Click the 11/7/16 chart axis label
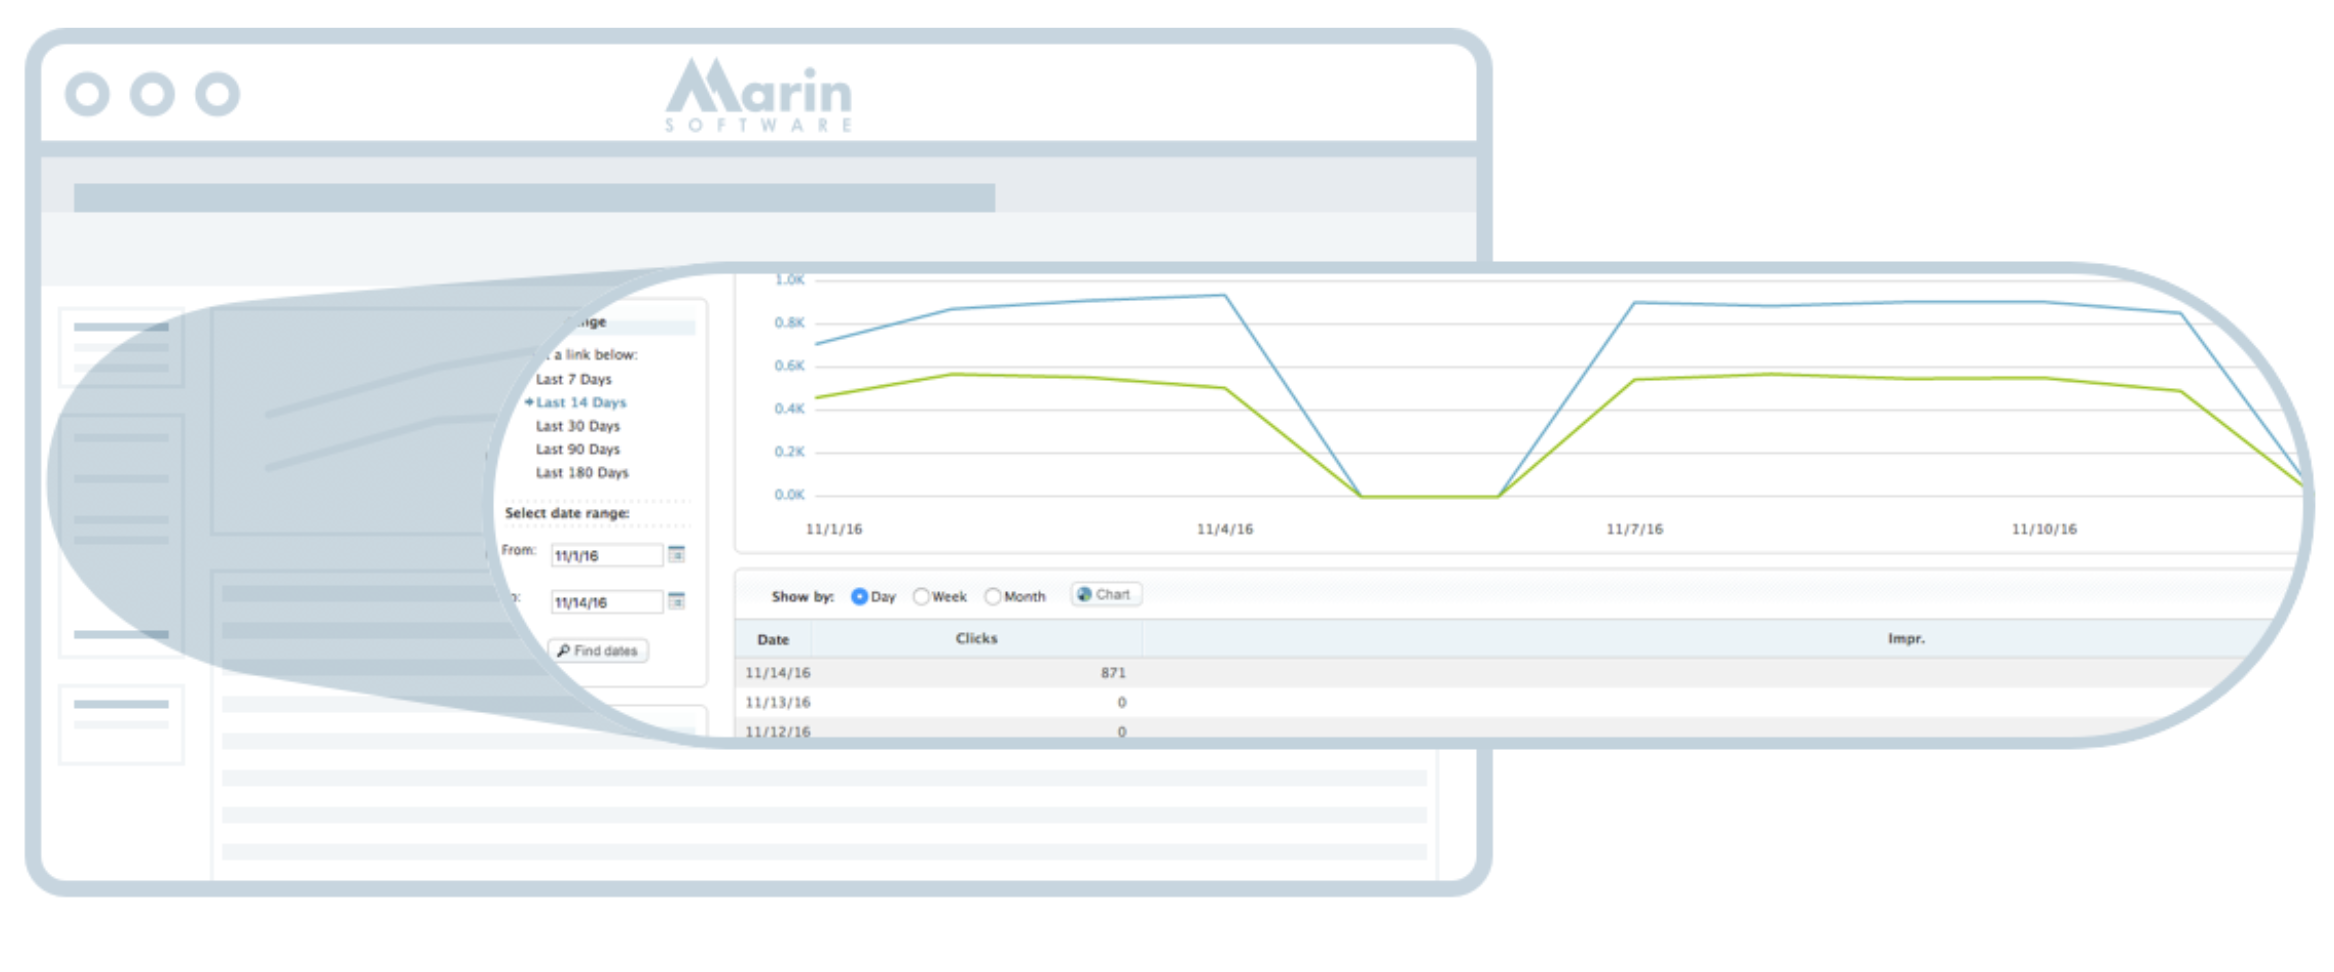 pyautogui.click(x=1635, y=529)
